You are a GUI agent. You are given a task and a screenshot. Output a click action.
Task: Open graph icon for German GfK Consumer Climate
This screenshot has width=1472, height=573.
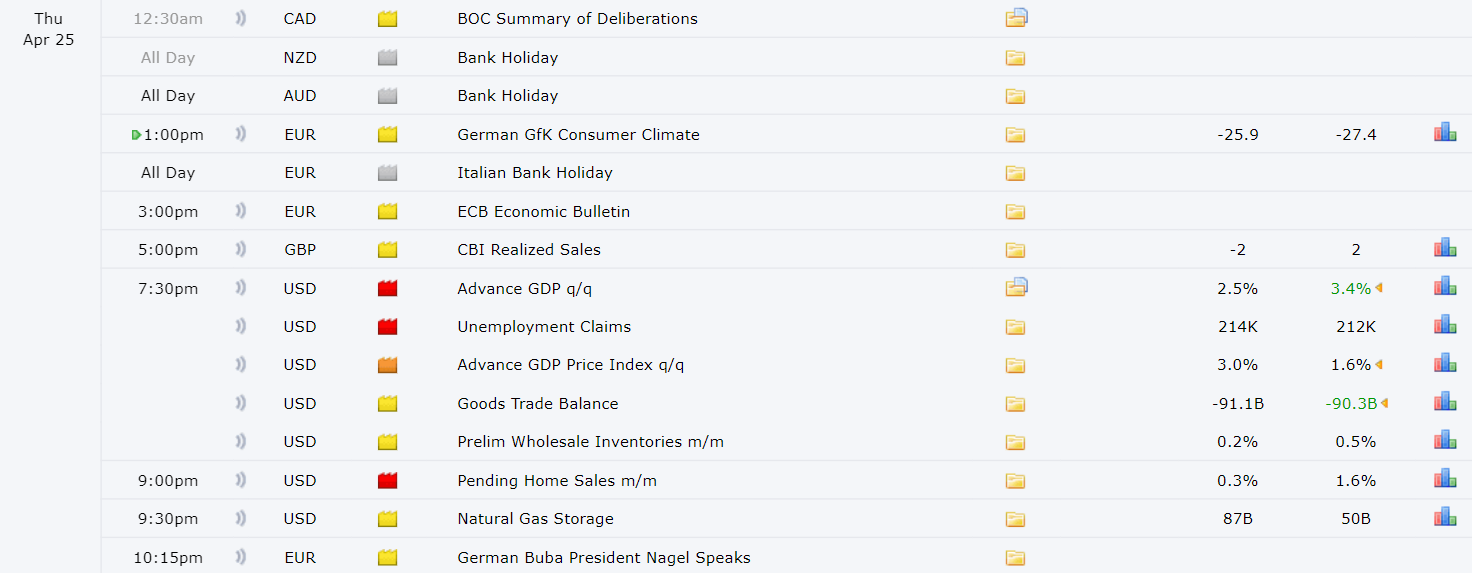(x=1445, y=133)
